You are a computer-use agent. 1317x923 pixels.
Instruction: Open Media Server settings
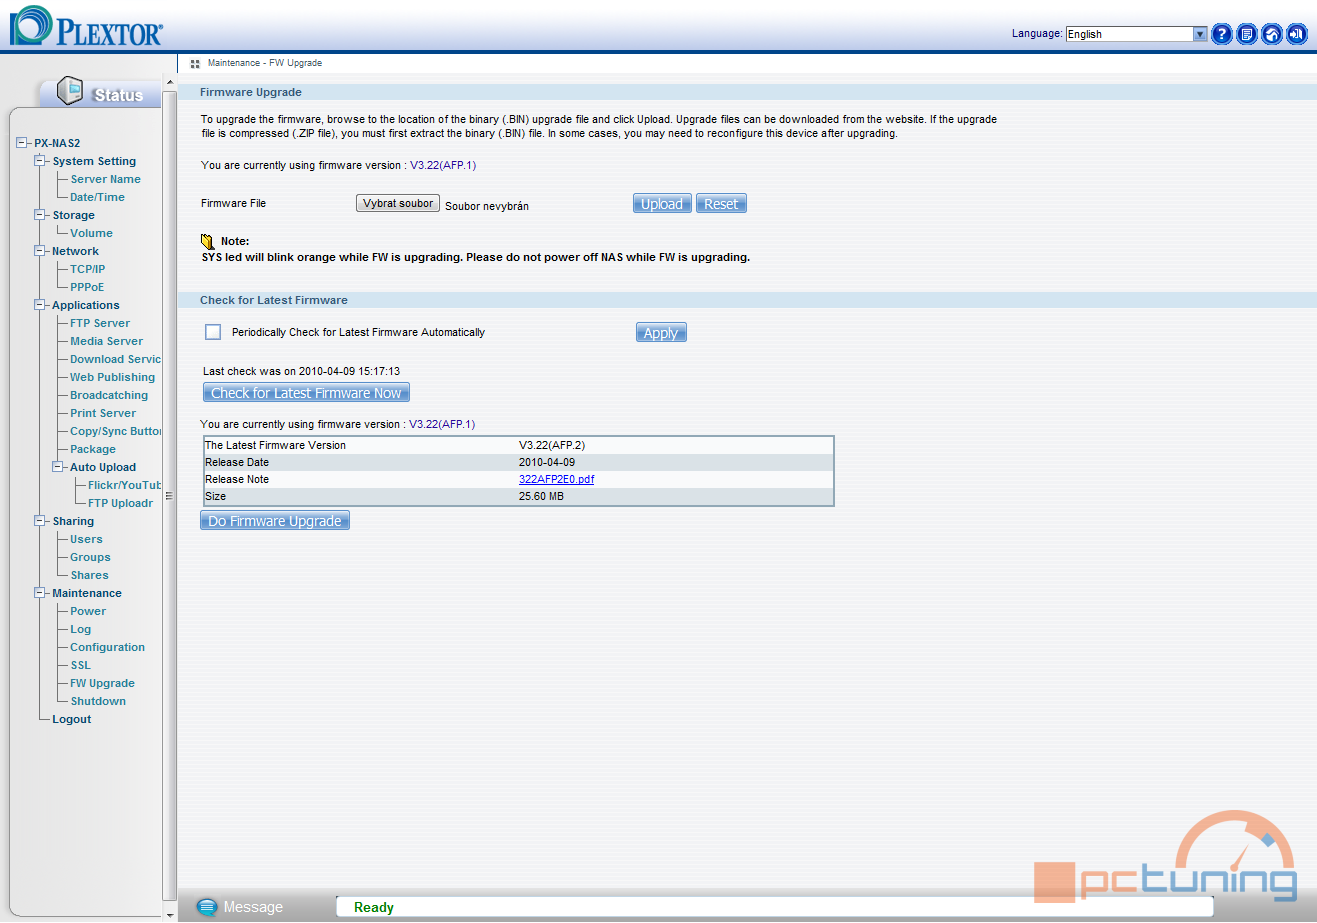(x=106, y=341)
